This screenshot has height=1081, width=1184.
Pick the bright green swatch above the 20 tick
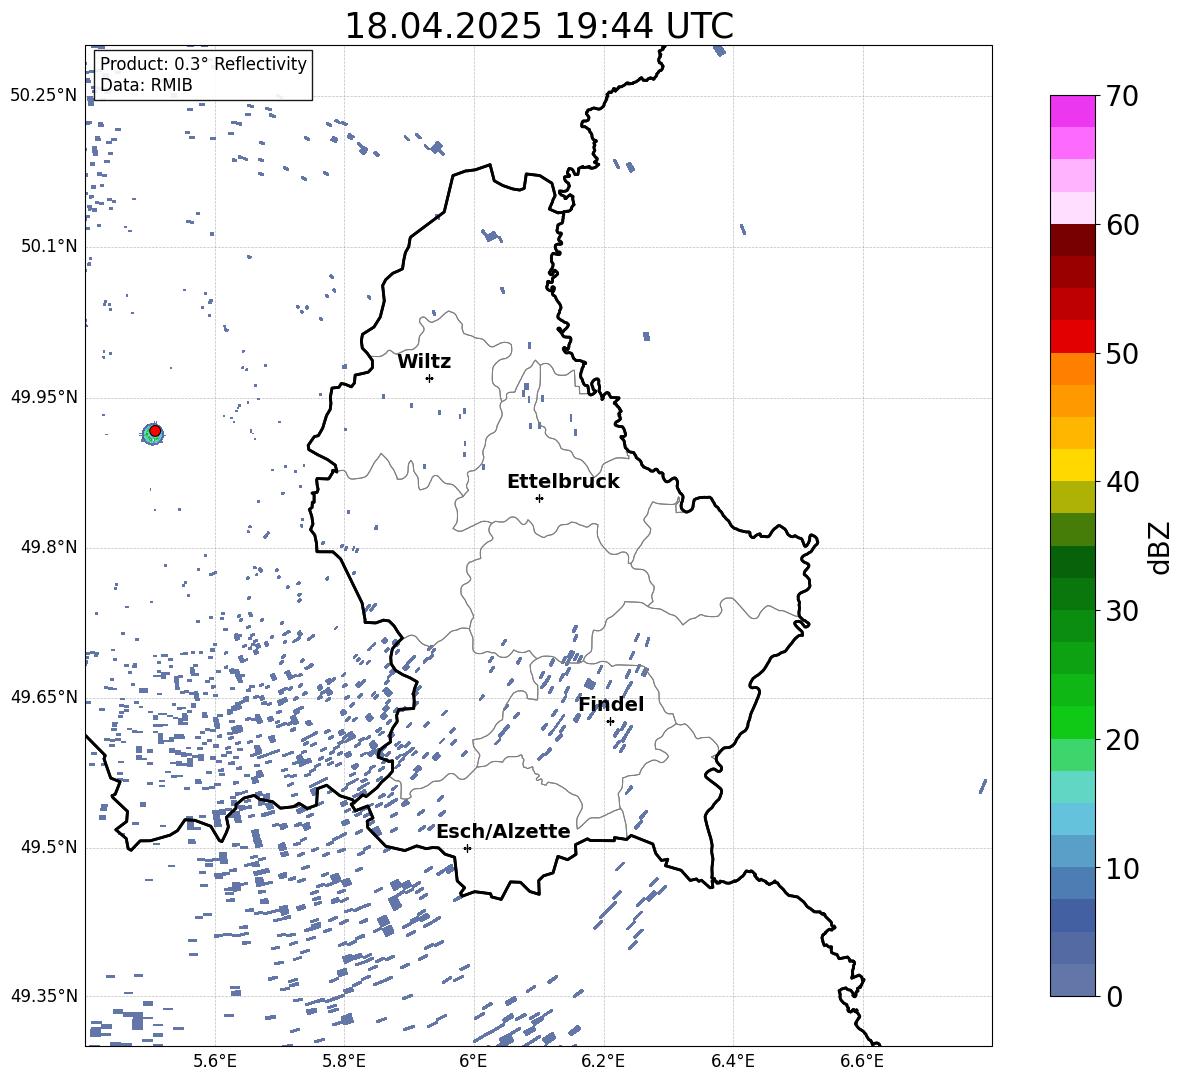1072,722
